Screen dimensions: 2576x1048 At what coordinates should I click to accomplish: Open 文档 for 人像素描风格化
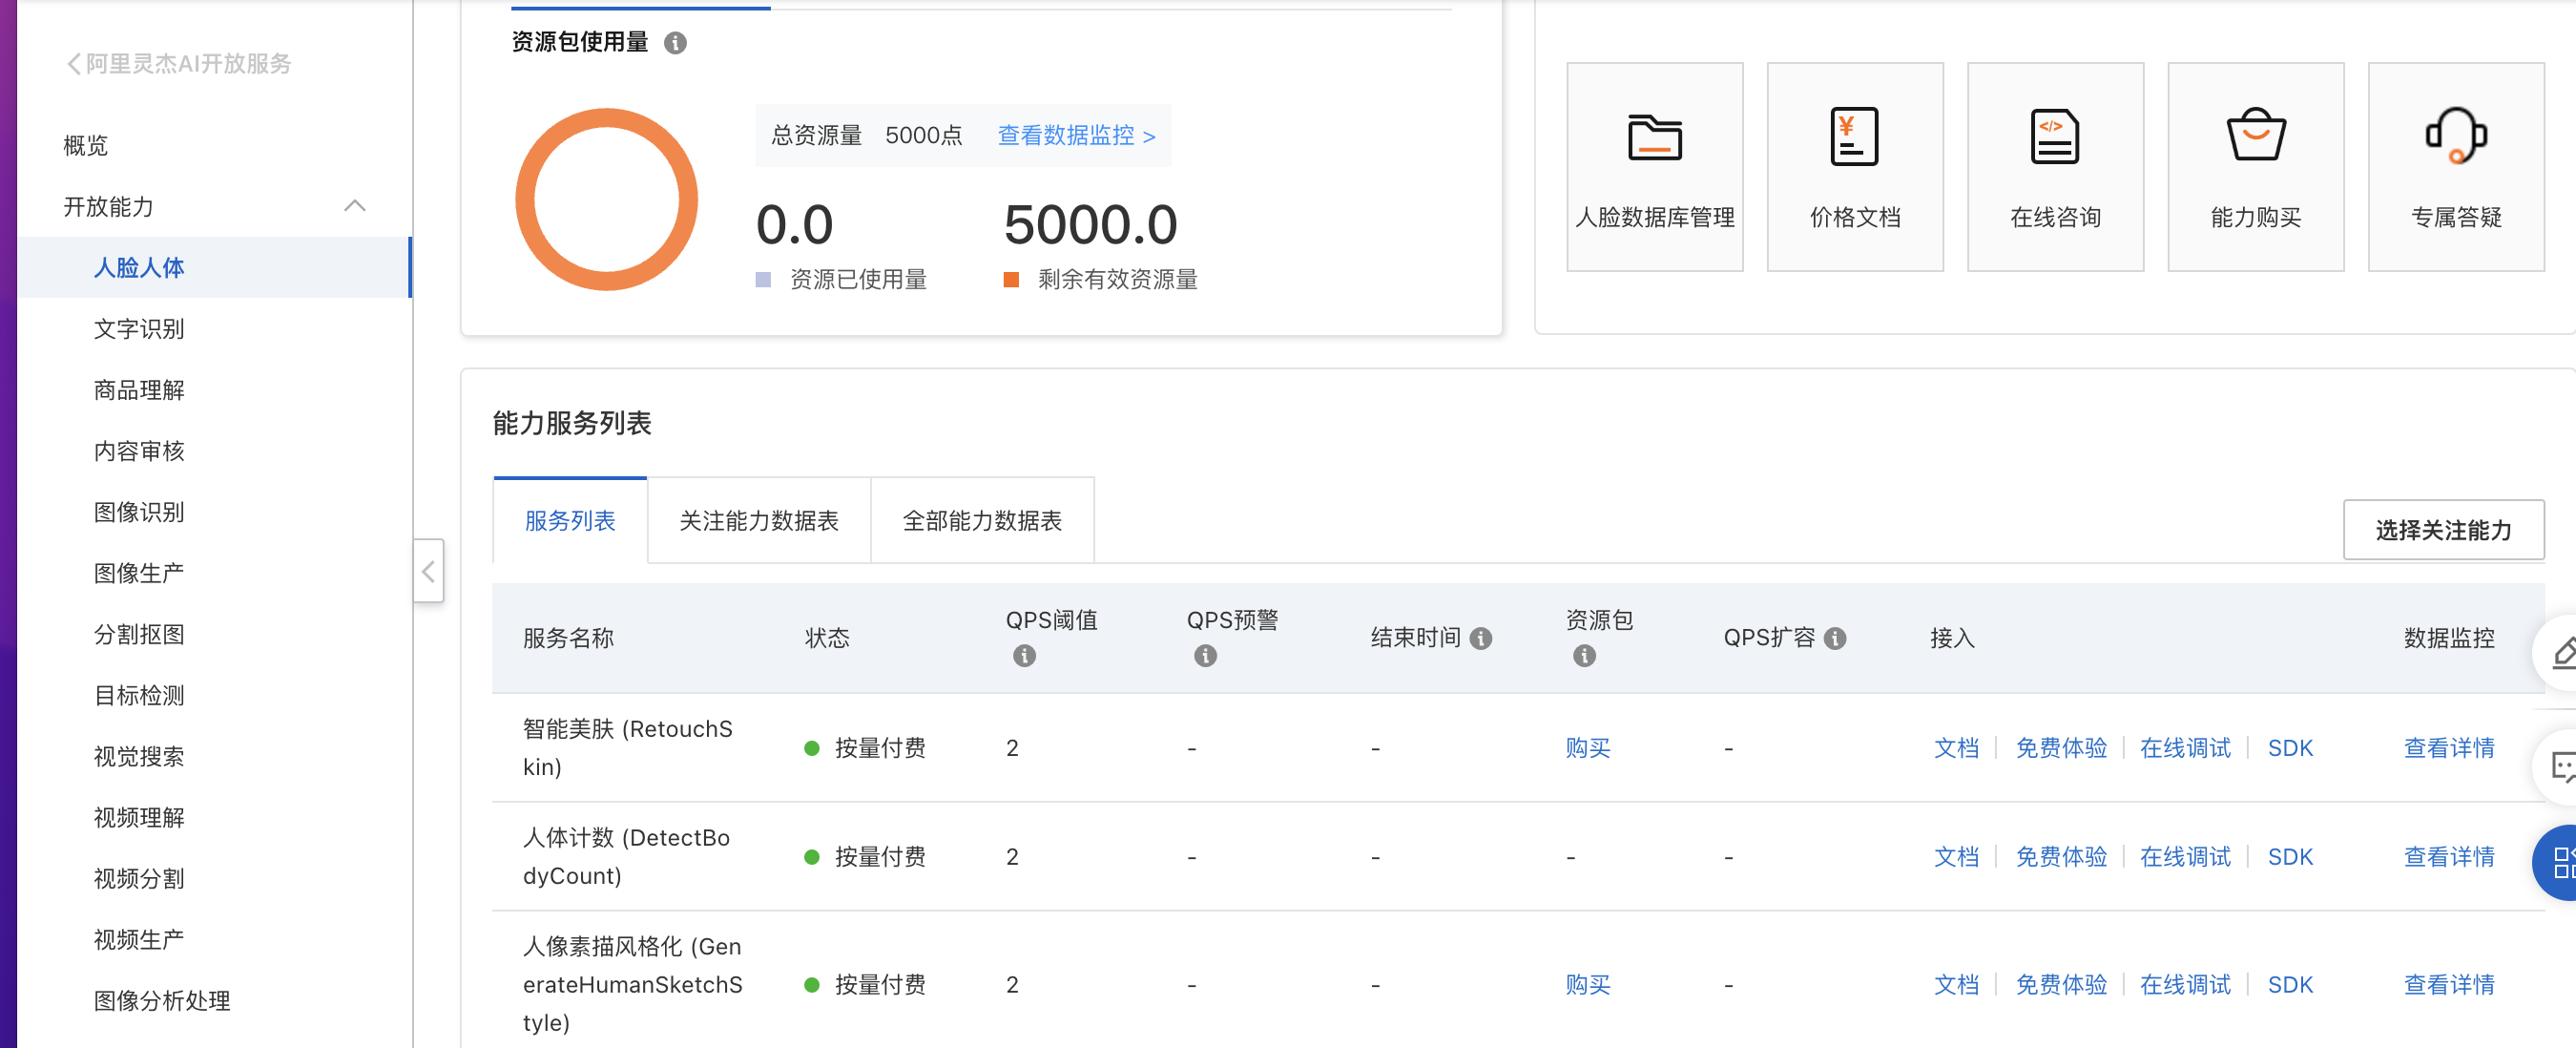click(1956, 984)
